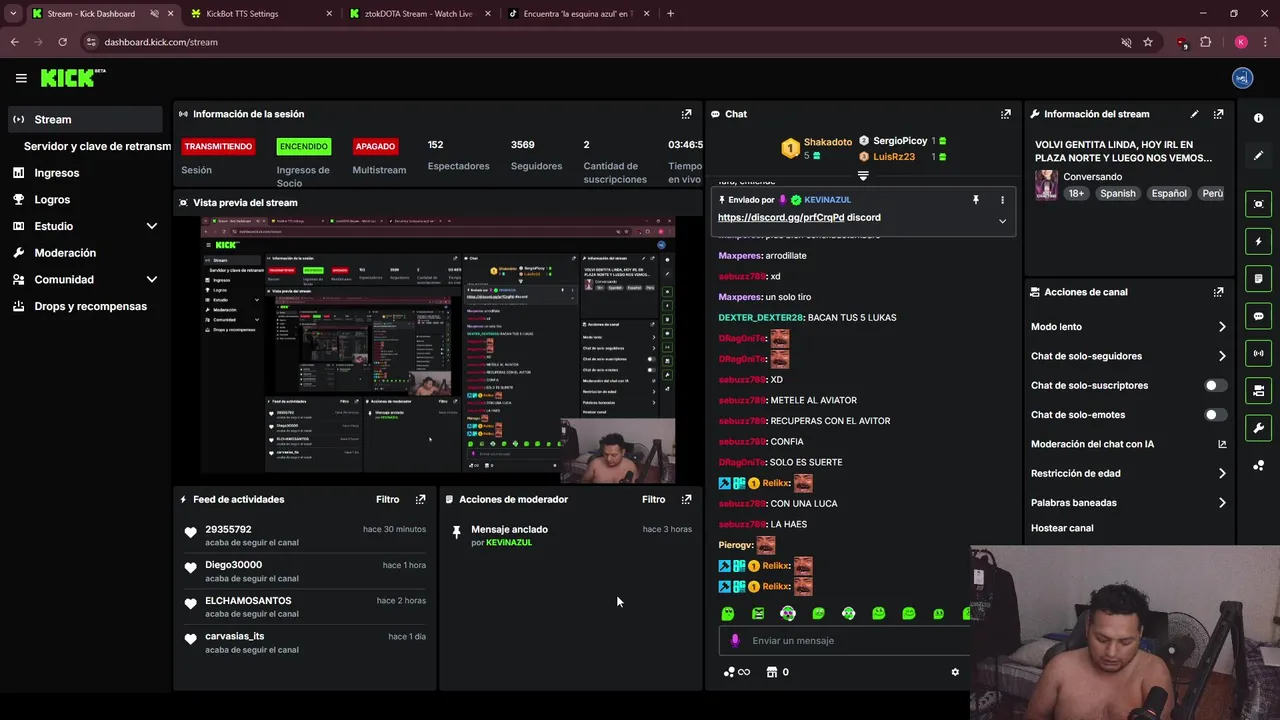This screenshot has width=1280, height=720.
Task: Open Moderación del chat con IA link
Action: coord(1128,444)
